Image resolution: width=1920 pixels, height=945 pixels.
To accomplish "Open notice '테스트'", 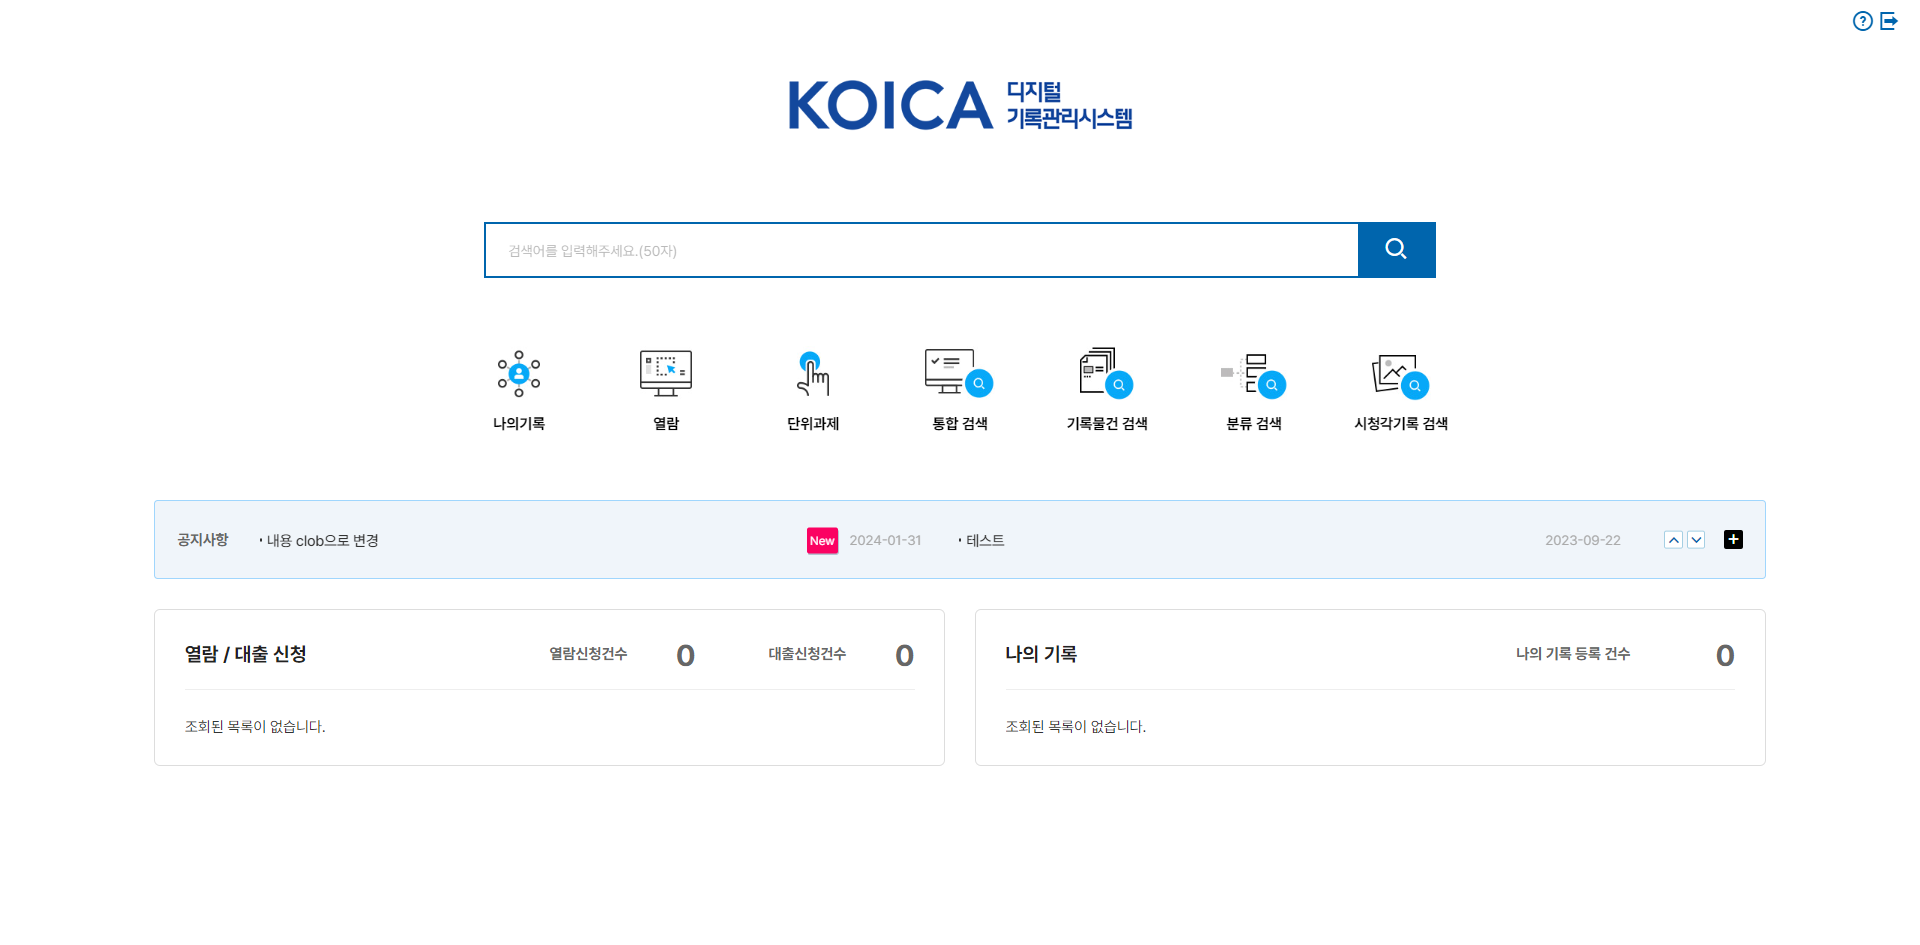I will click(985, 541).
